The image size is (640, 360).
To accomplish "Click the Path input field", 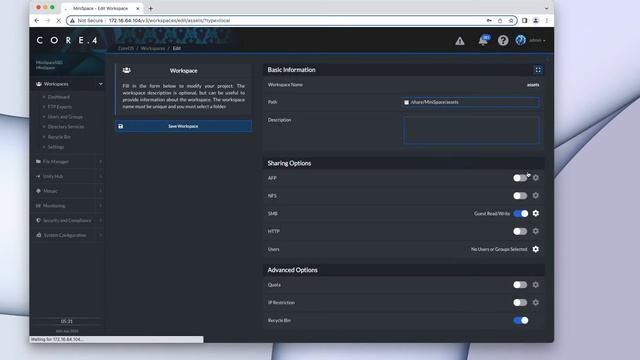I will 471,102.
